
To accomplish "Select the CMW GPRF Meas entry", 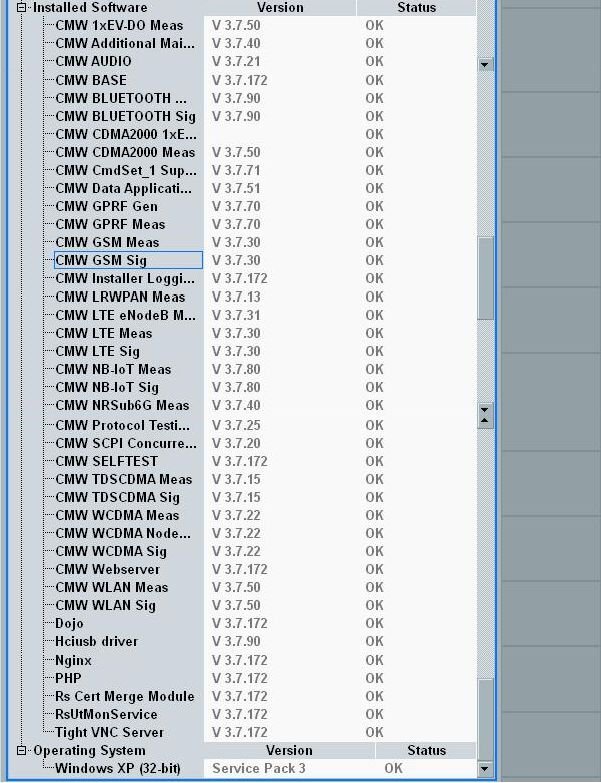I will [x=110, y=224].
